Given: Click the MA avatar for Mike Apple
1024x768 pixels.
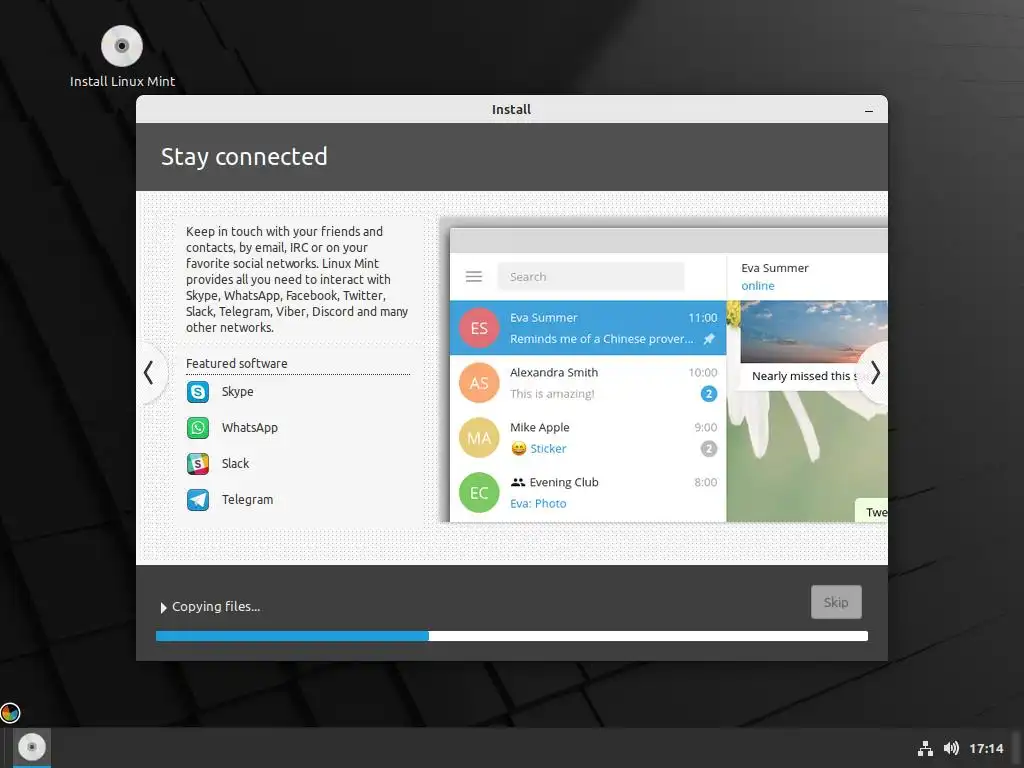Looking at the screenshot, I should (x=479, y=438).
